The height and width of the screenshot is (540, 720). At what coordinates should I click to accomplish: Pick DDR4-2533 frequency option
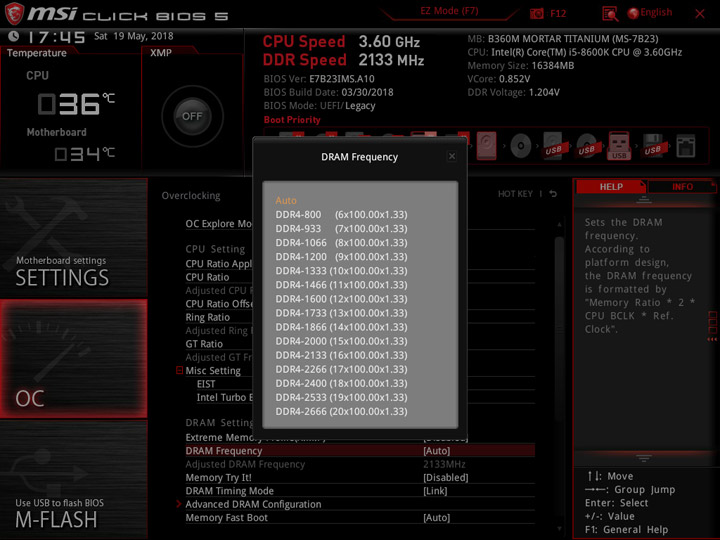341,397
